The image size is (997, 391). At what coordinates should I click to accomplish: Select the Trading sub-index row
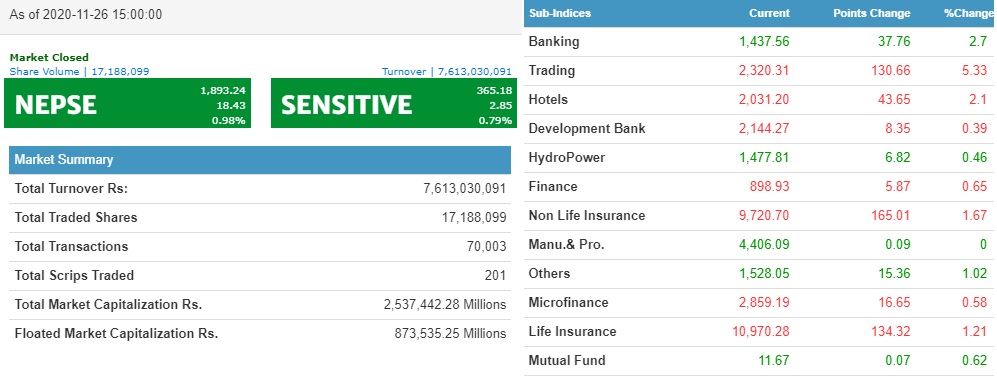[x=760, y=71]
